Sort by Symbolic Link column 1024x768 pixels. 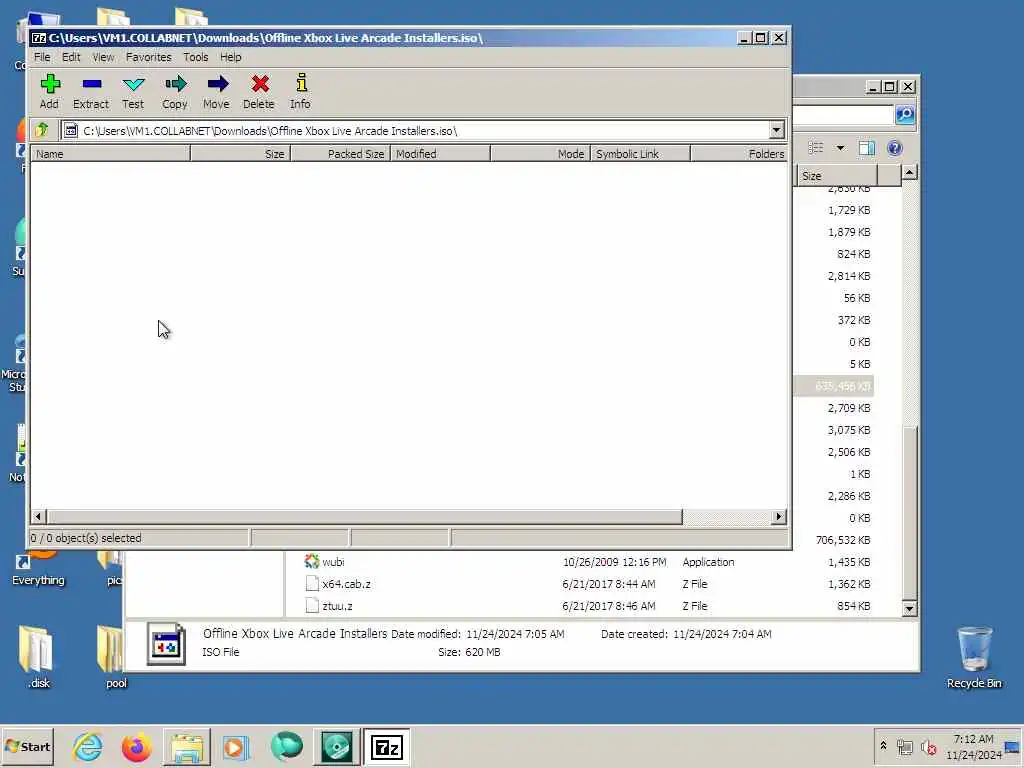(640, 153)
